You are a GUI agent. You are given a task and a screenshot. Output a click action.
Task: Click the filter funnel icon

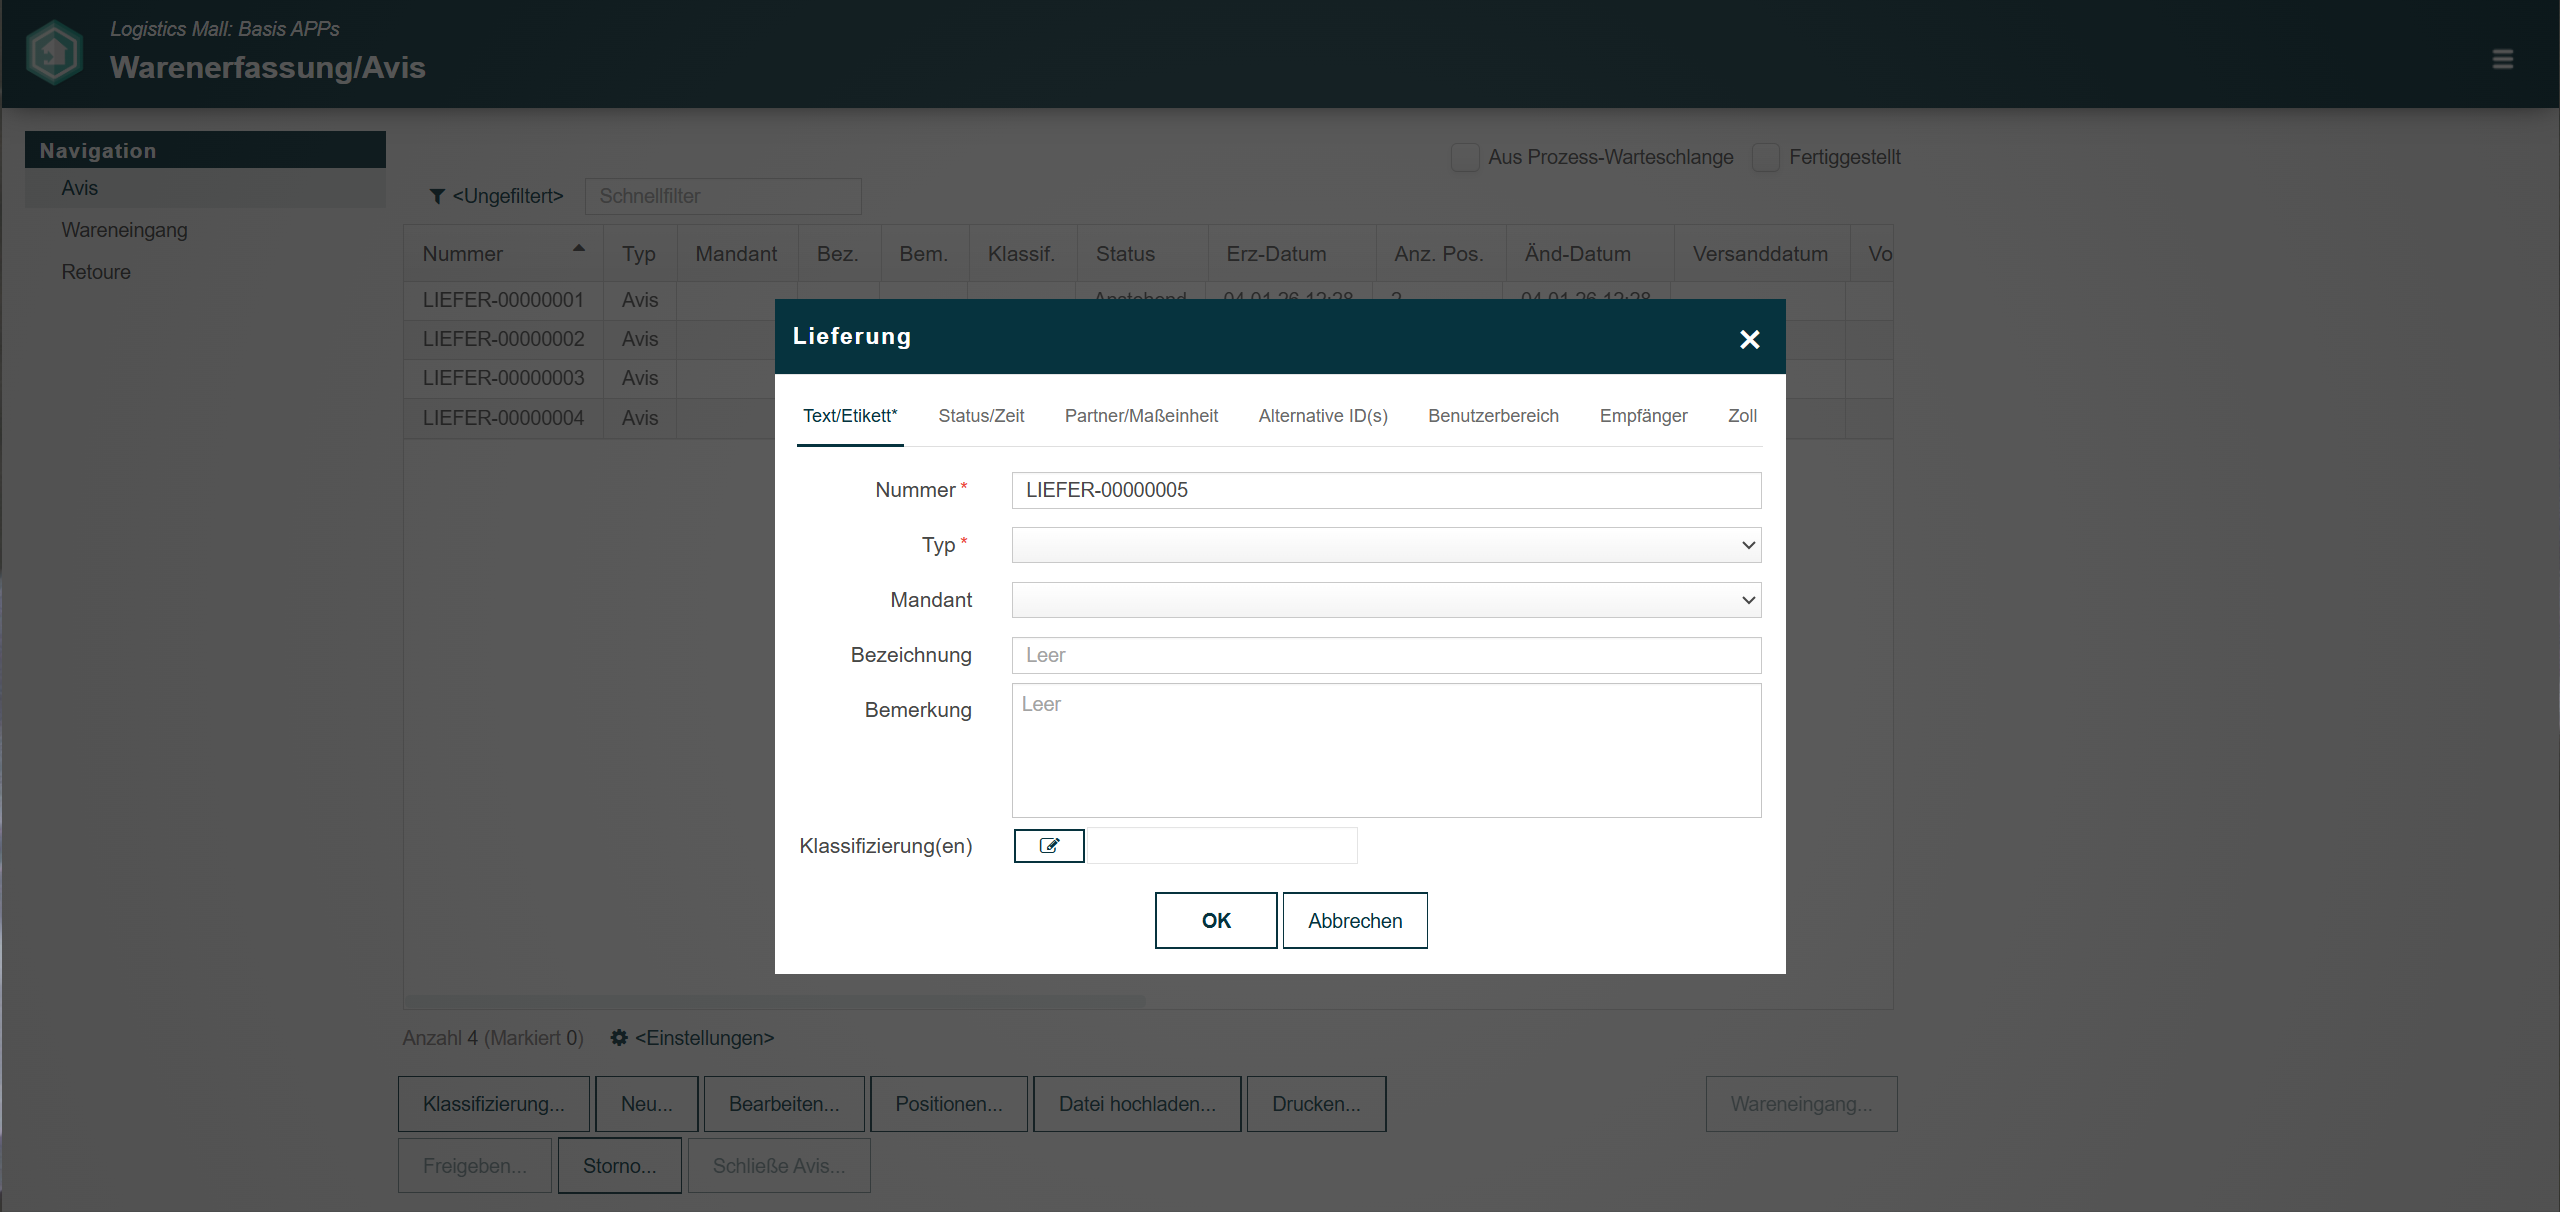[437, 197]
